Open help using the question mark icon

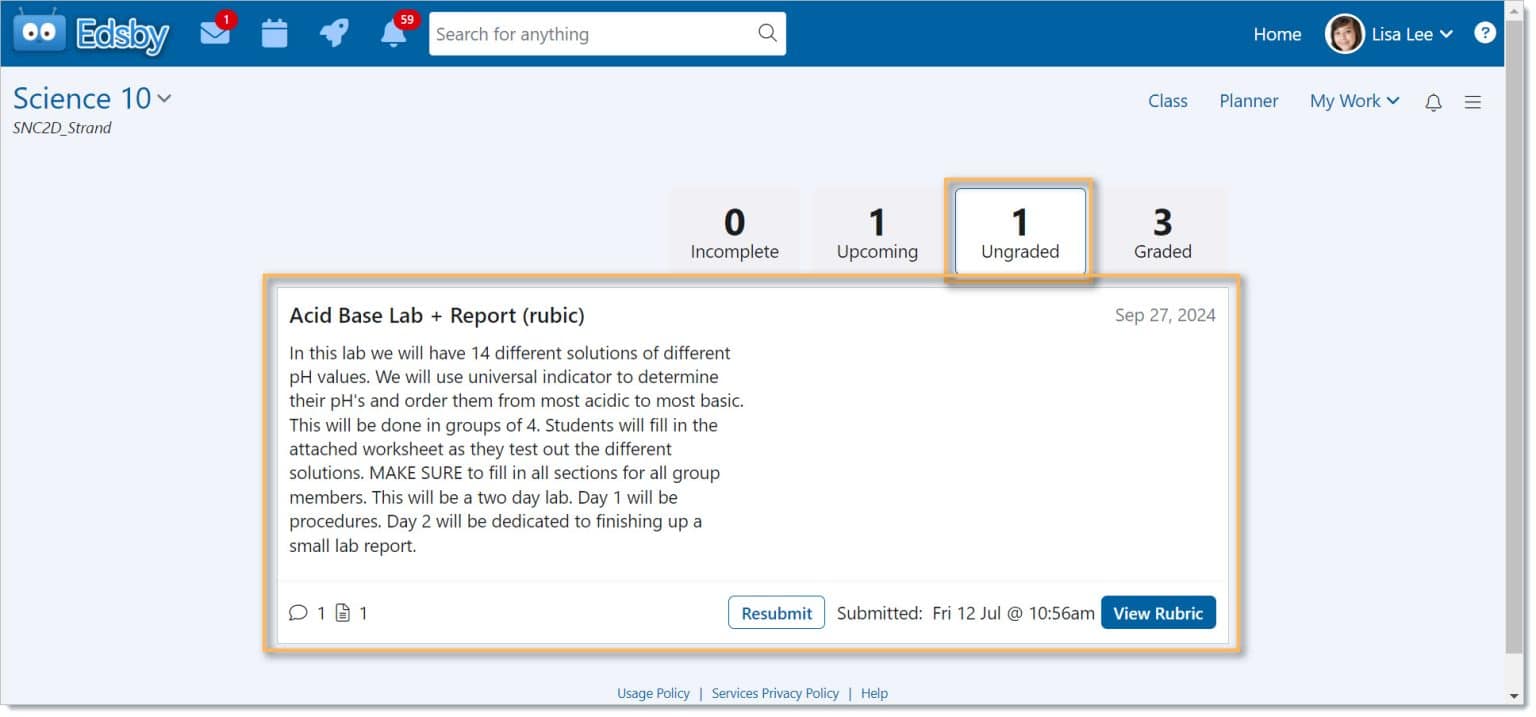(x=1485, y=32)
